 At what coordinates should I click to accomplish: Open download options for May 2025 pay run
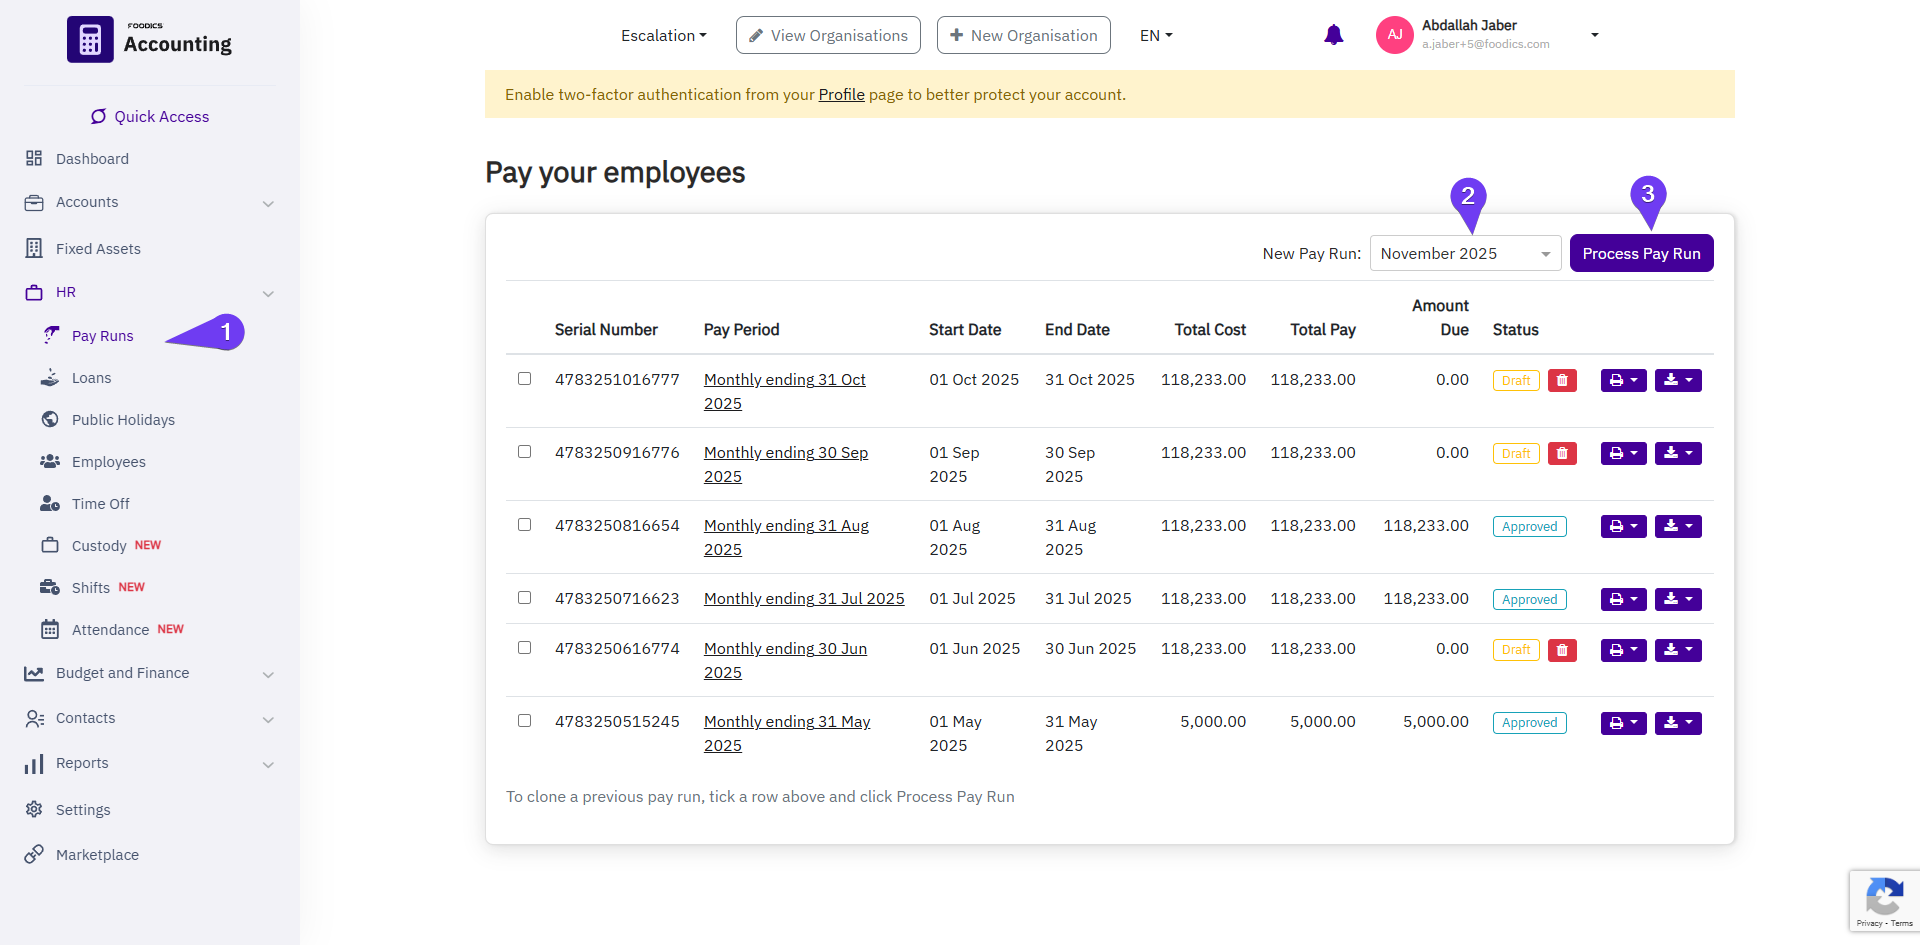[1677, 723]
